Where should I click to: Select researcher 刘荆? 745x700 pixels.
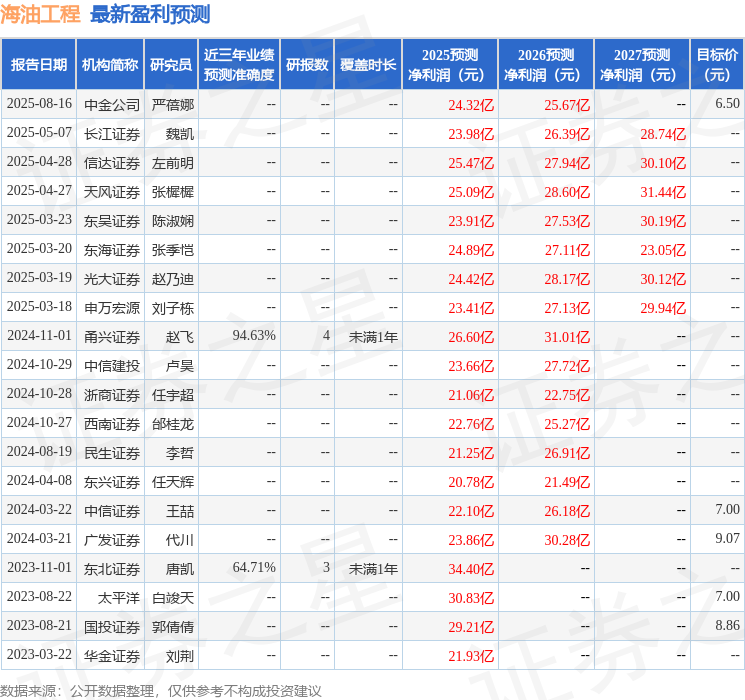point(180,656)
